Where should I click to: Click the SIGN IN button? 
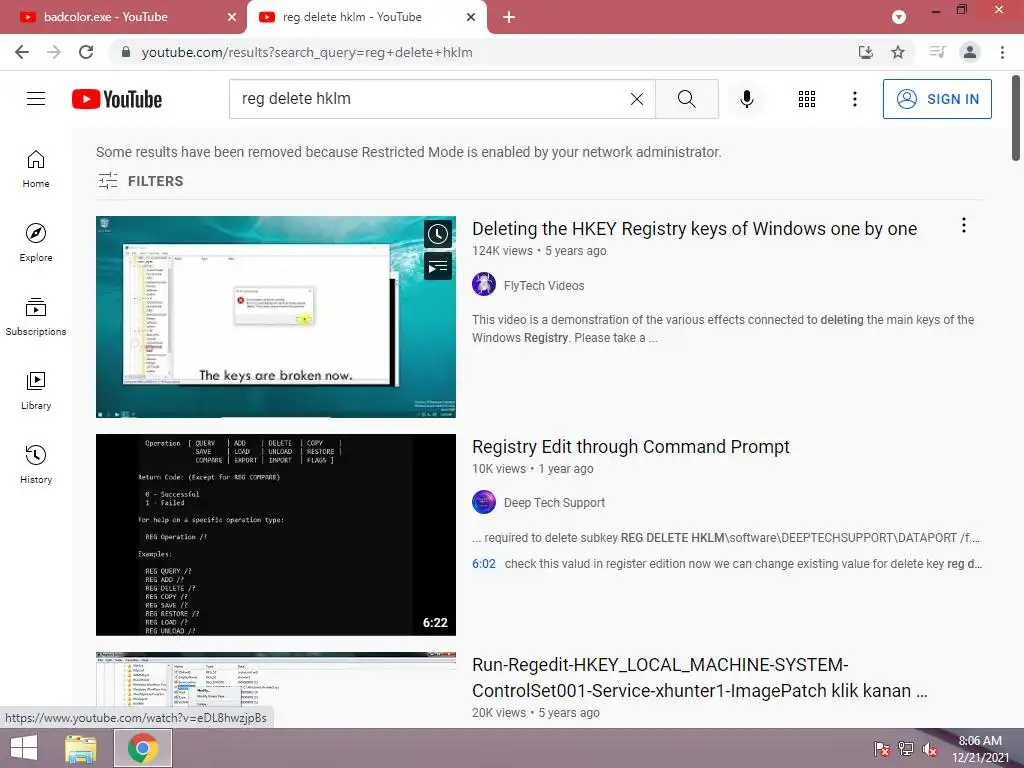click(x=936, y=99)
